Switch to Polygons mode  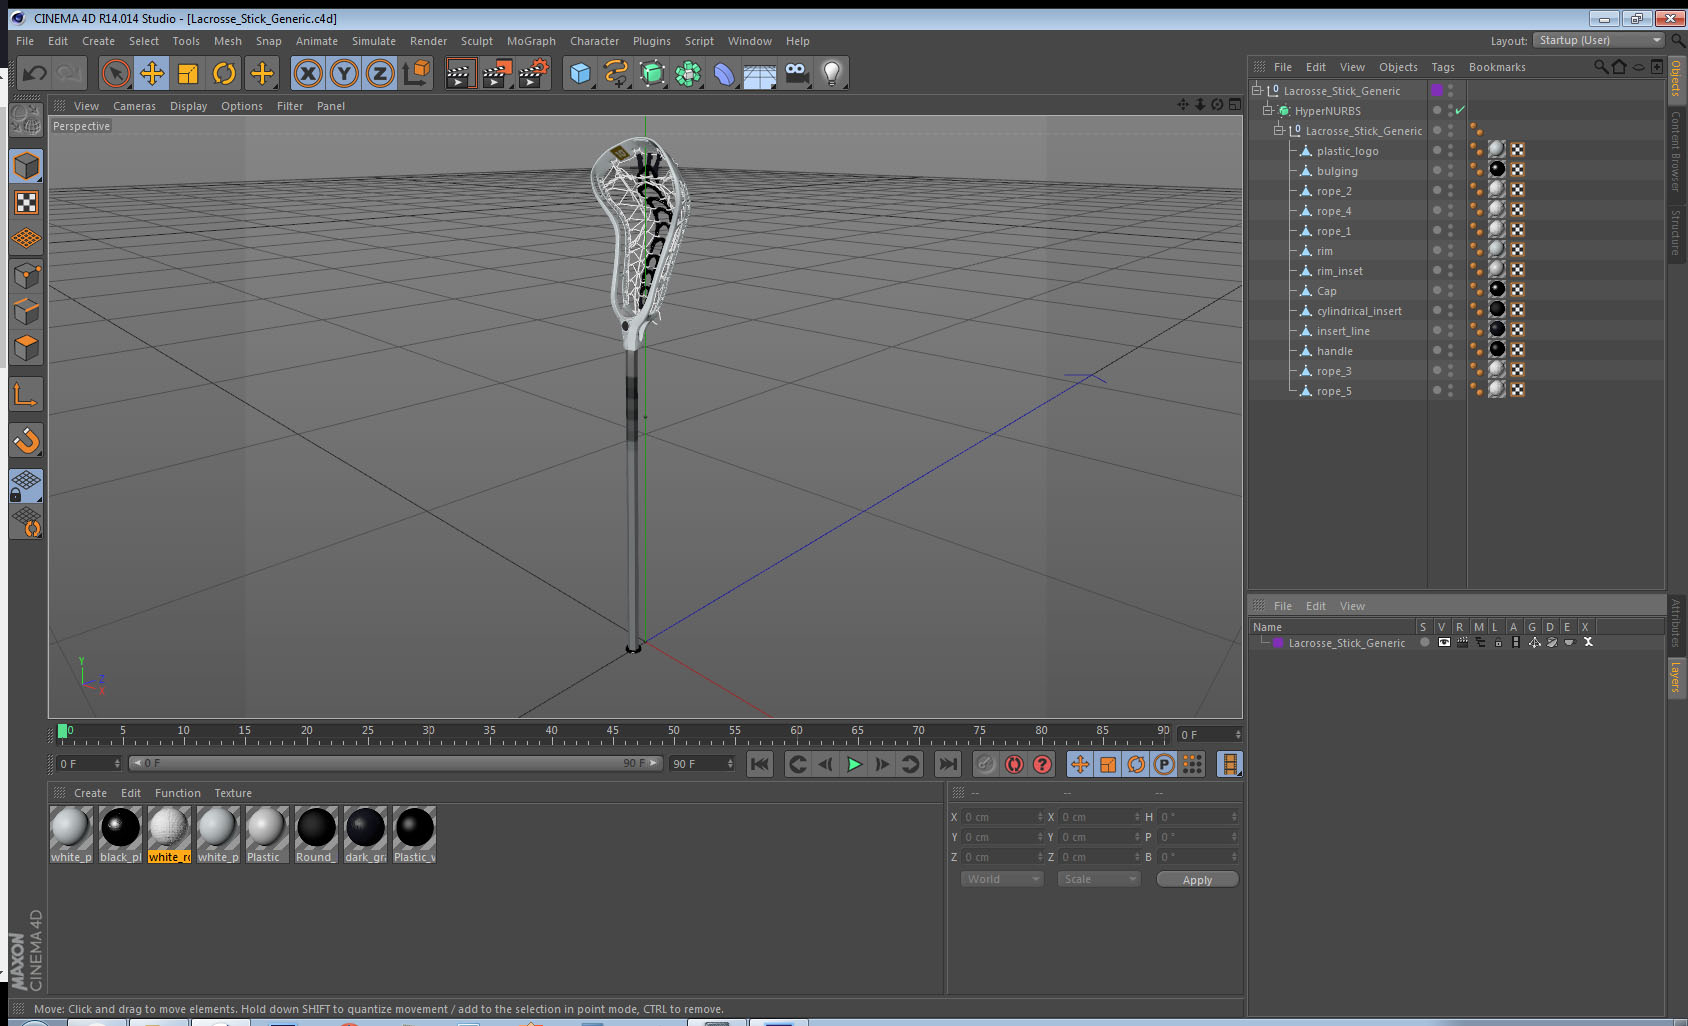click(26, 347)
